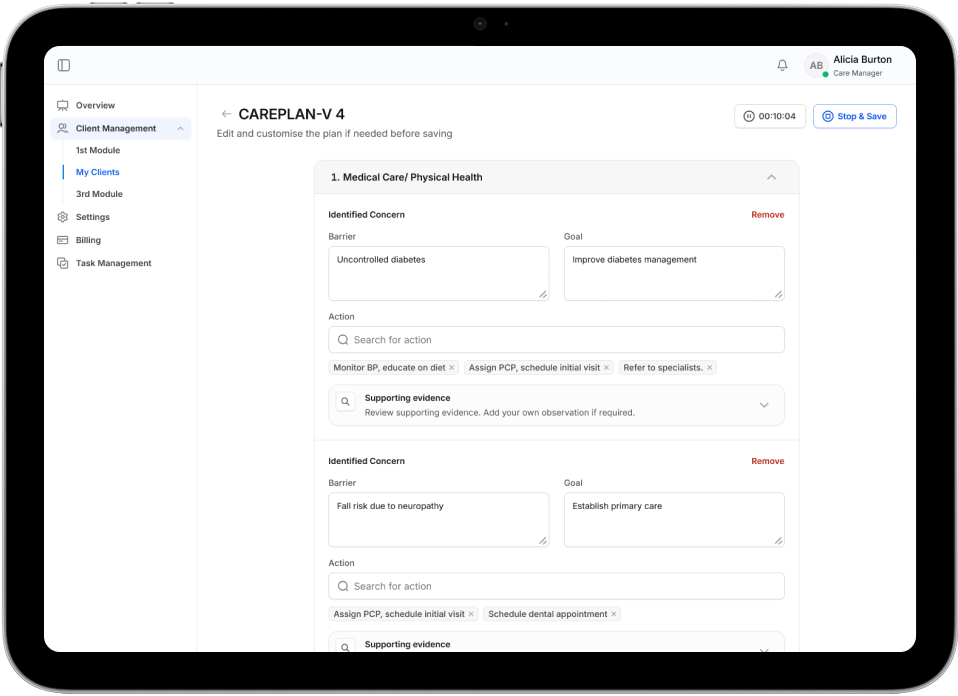958x696 pixels.
Task: Open the Task Management menu item
Action: (114, 263)
